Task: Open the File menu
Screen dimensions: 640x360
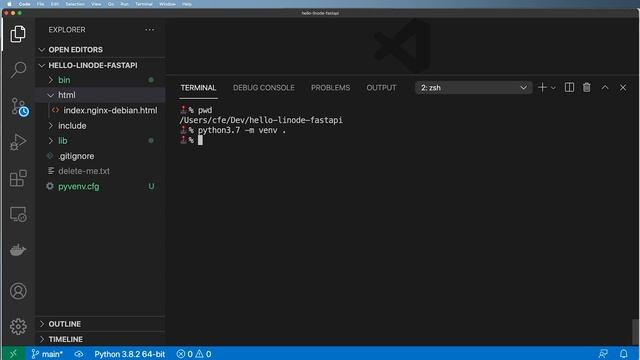Action: pos(40,4)
